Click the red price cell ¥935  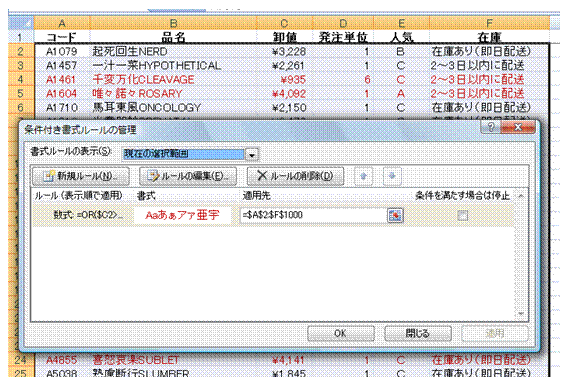[285, 80]
